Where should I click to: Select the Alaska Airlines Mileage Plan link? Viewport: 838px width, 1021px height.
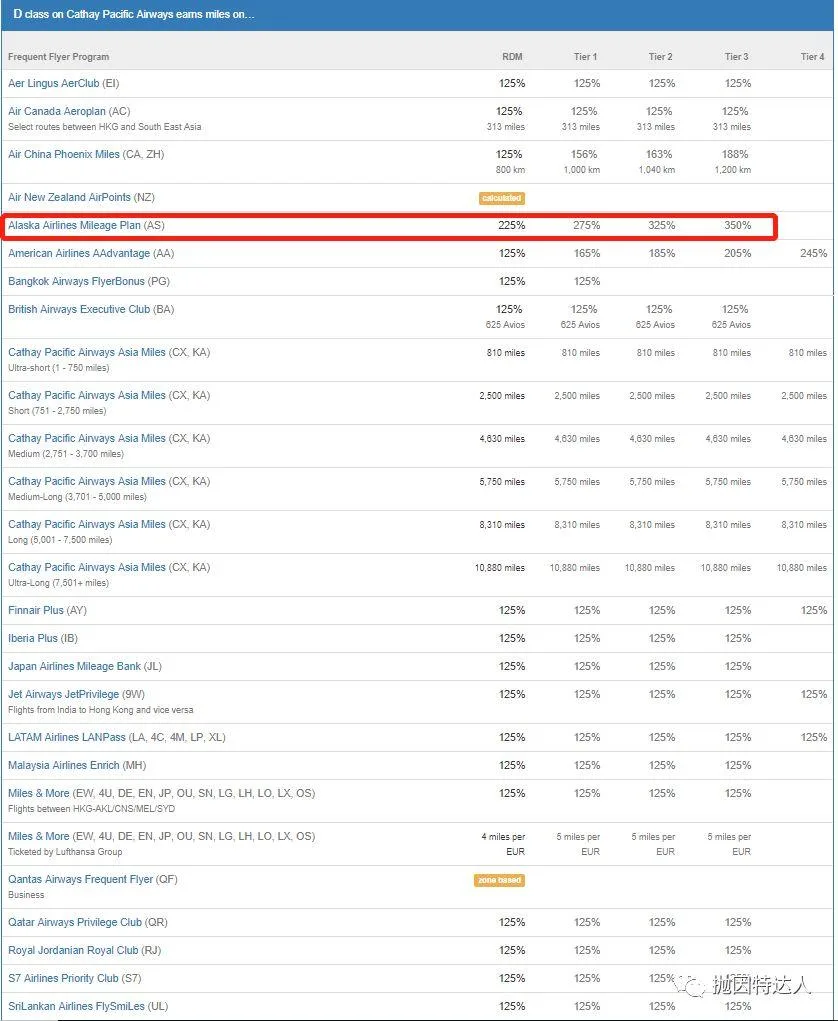pyautogui.click(x=74, y=225)
